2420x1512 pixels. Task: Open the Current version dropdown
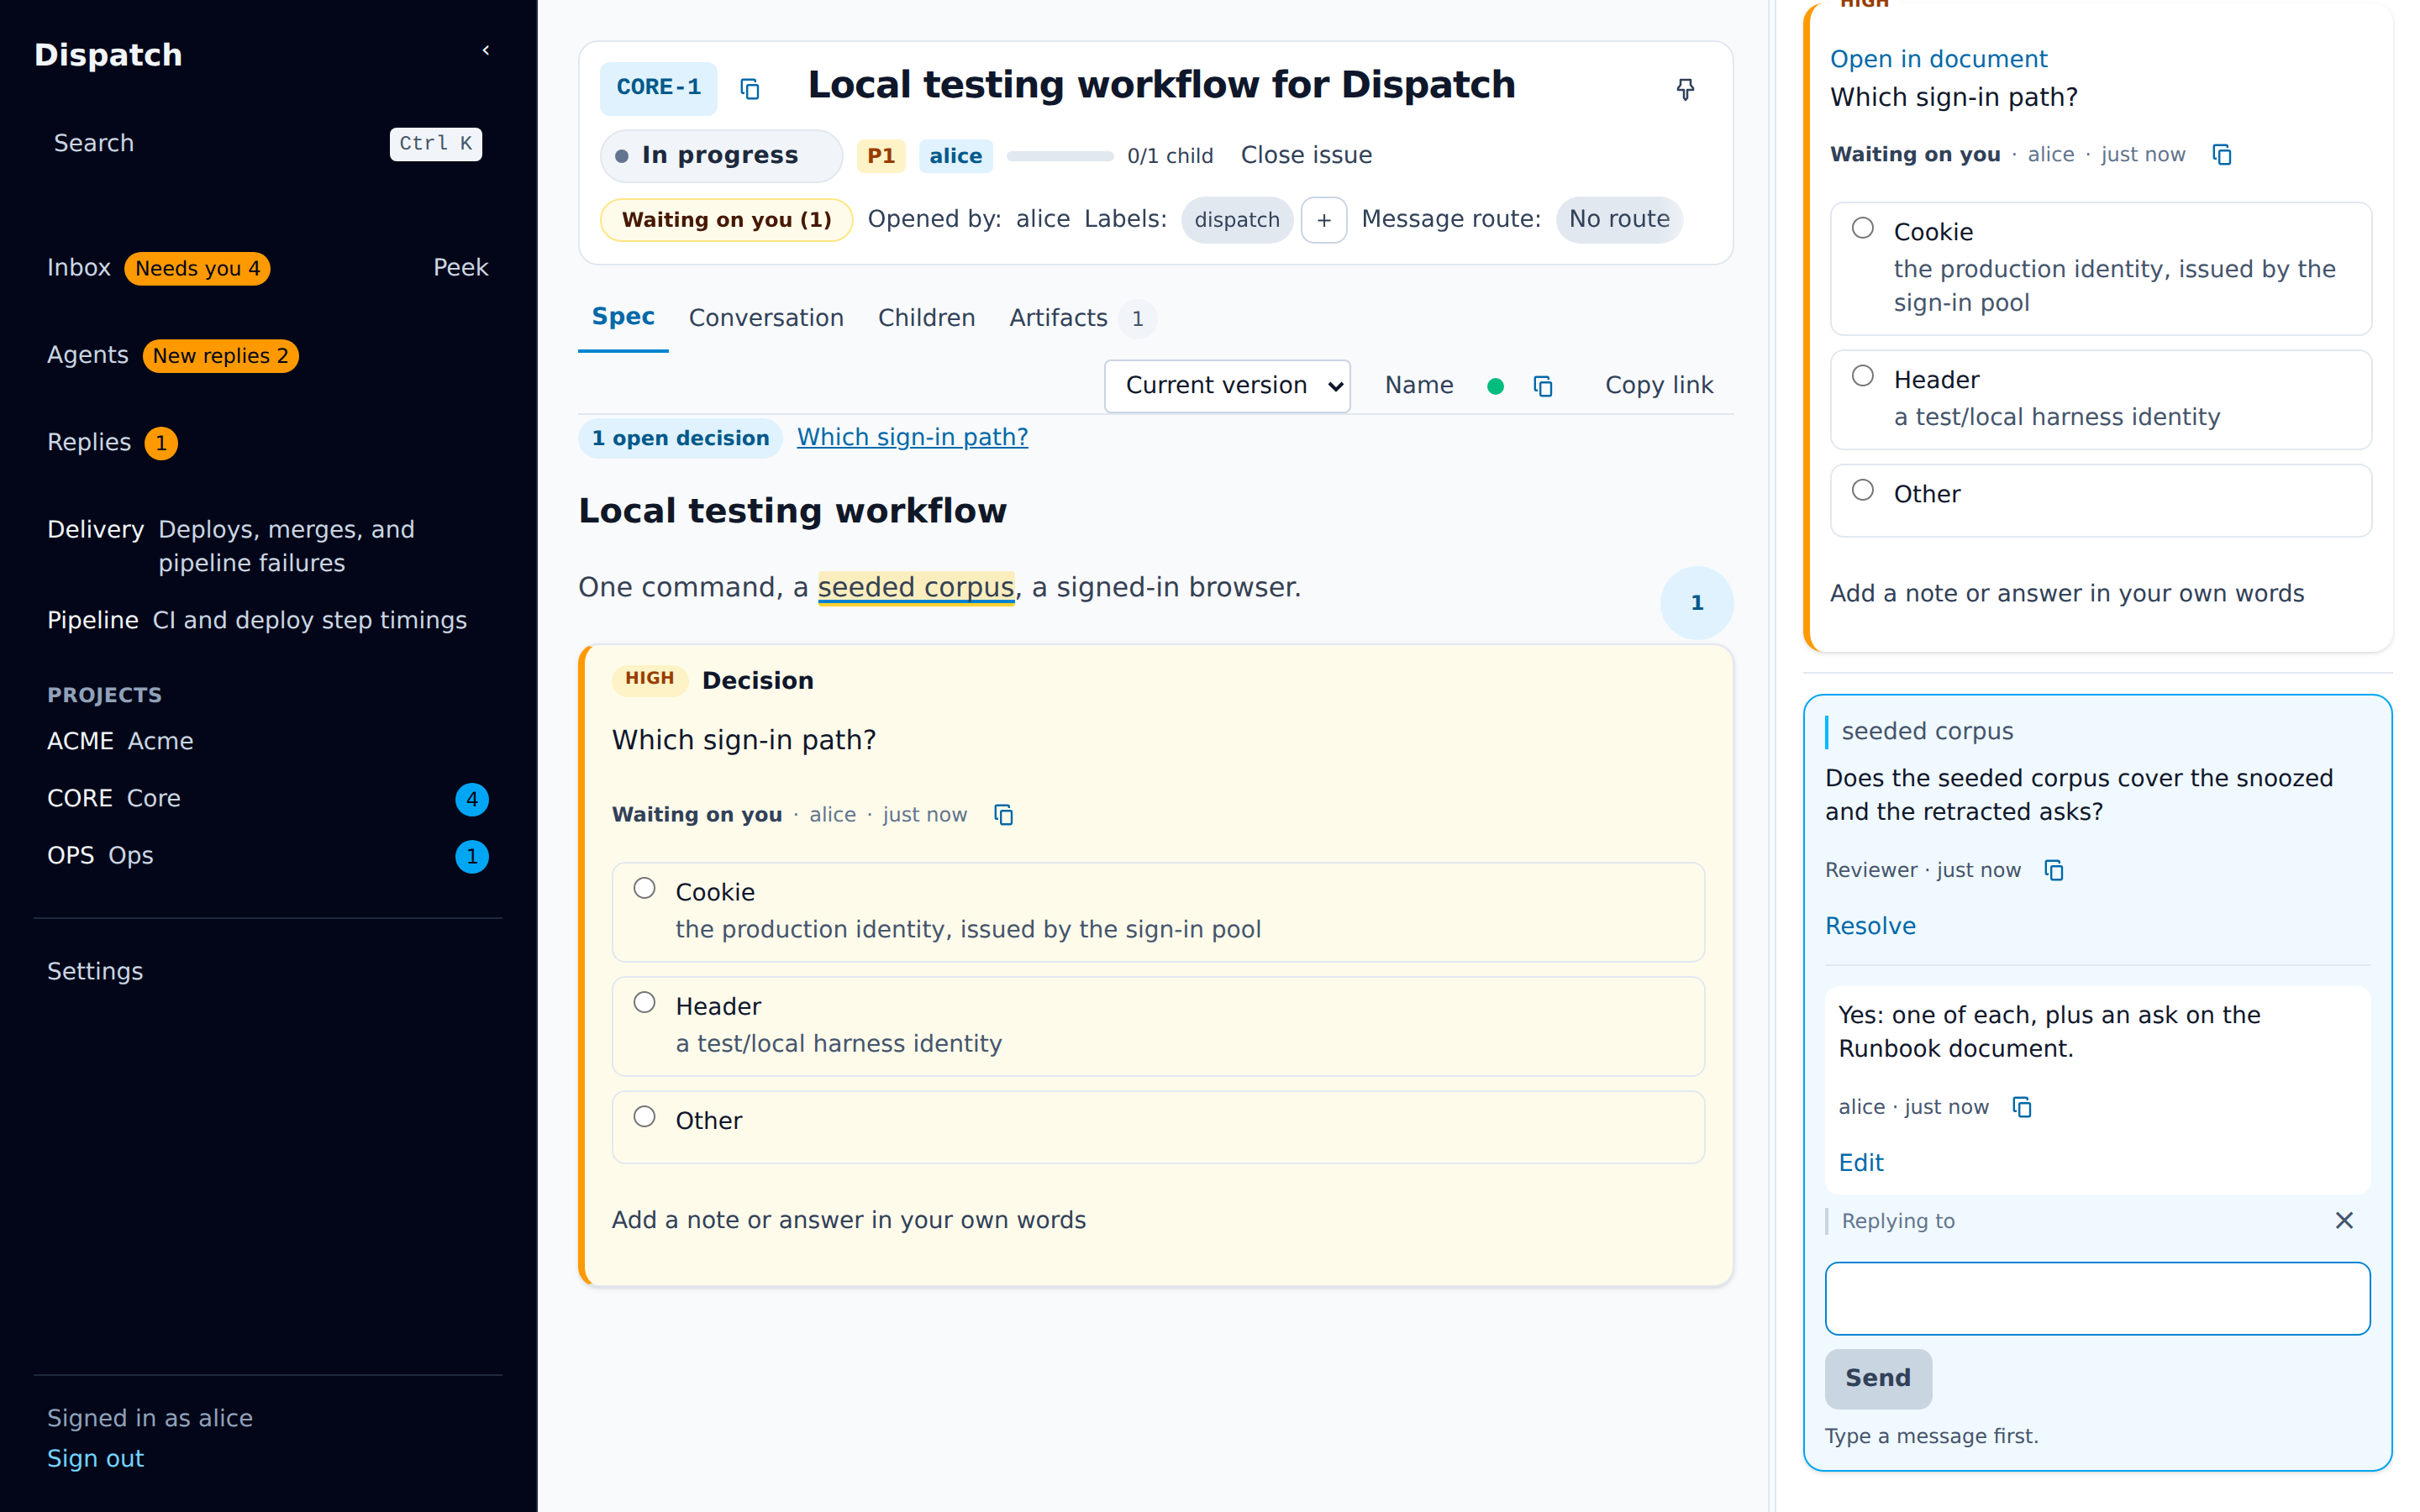point(1227,386)
